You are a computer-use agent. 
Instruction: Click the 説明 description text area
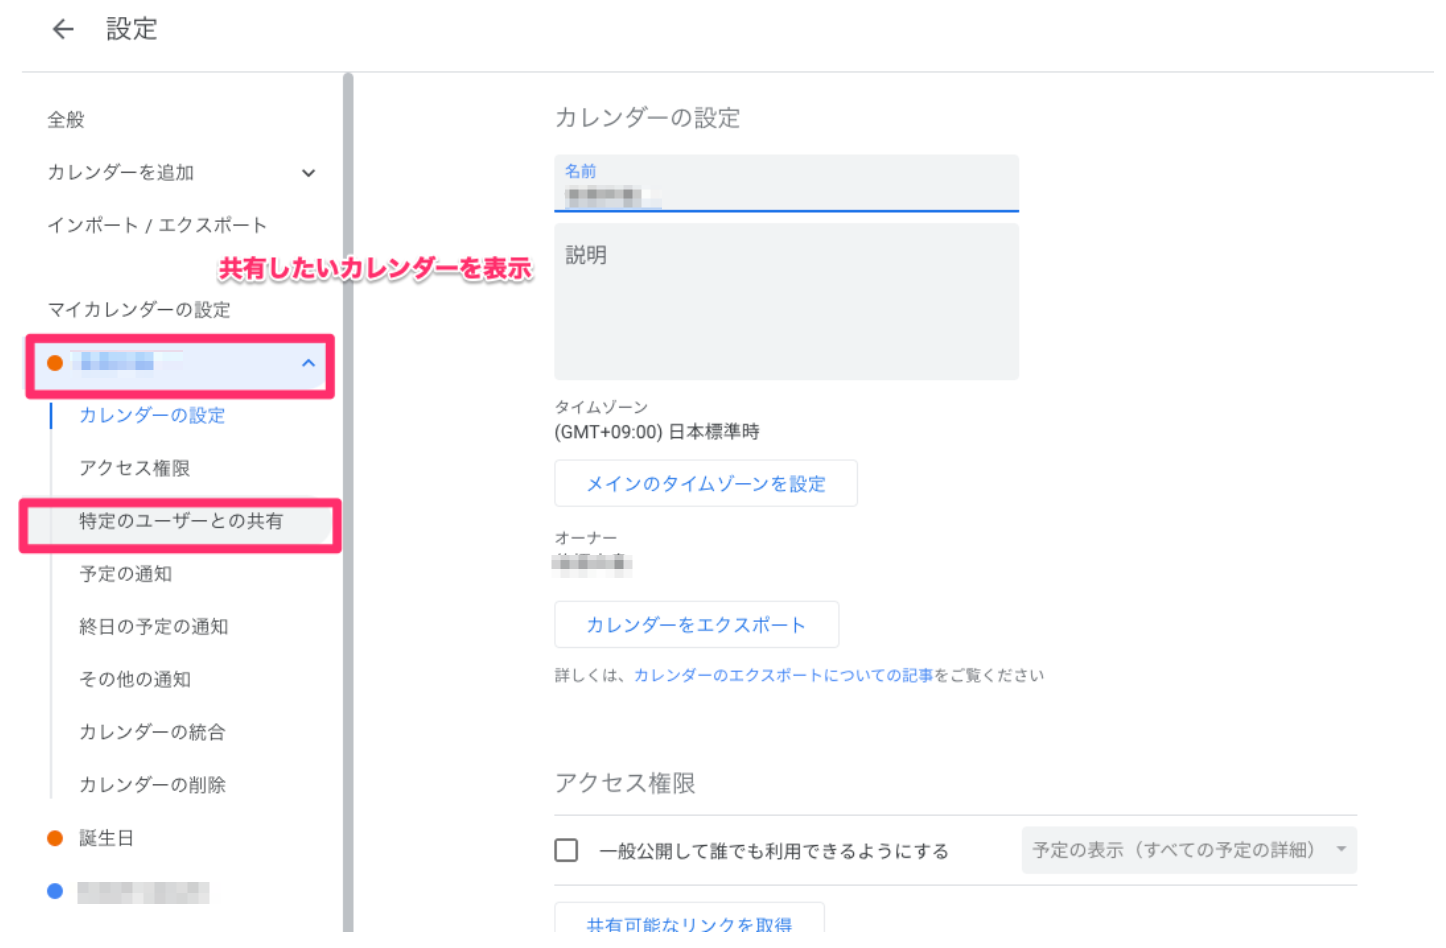[787, 302]
